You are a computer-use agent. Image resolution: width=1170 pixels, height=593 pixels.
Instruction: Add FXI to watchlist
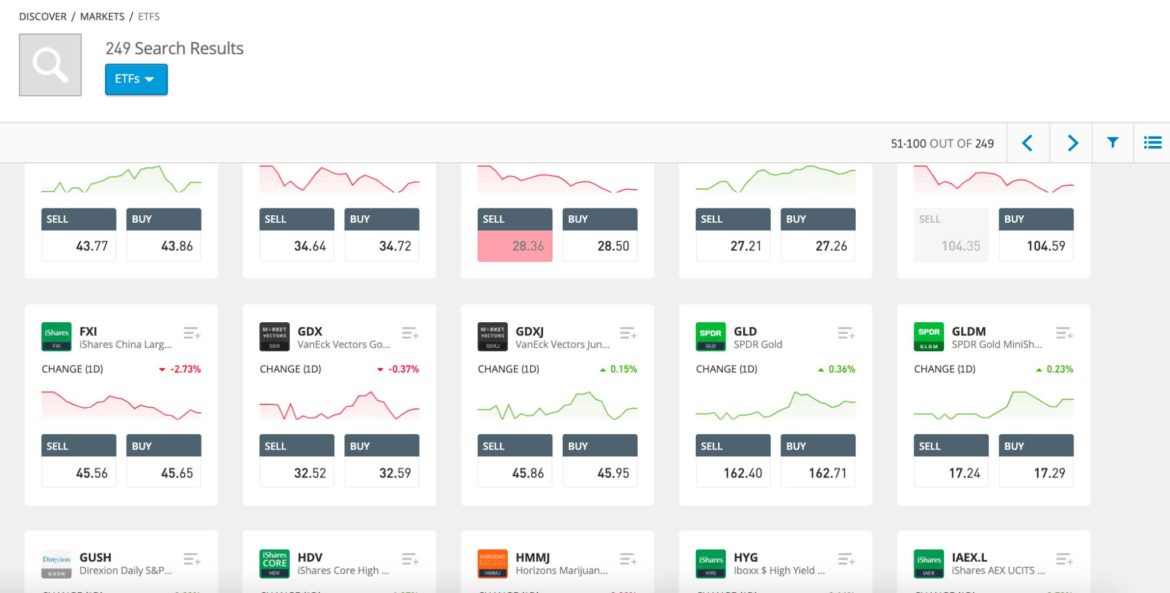coord(192,333)
